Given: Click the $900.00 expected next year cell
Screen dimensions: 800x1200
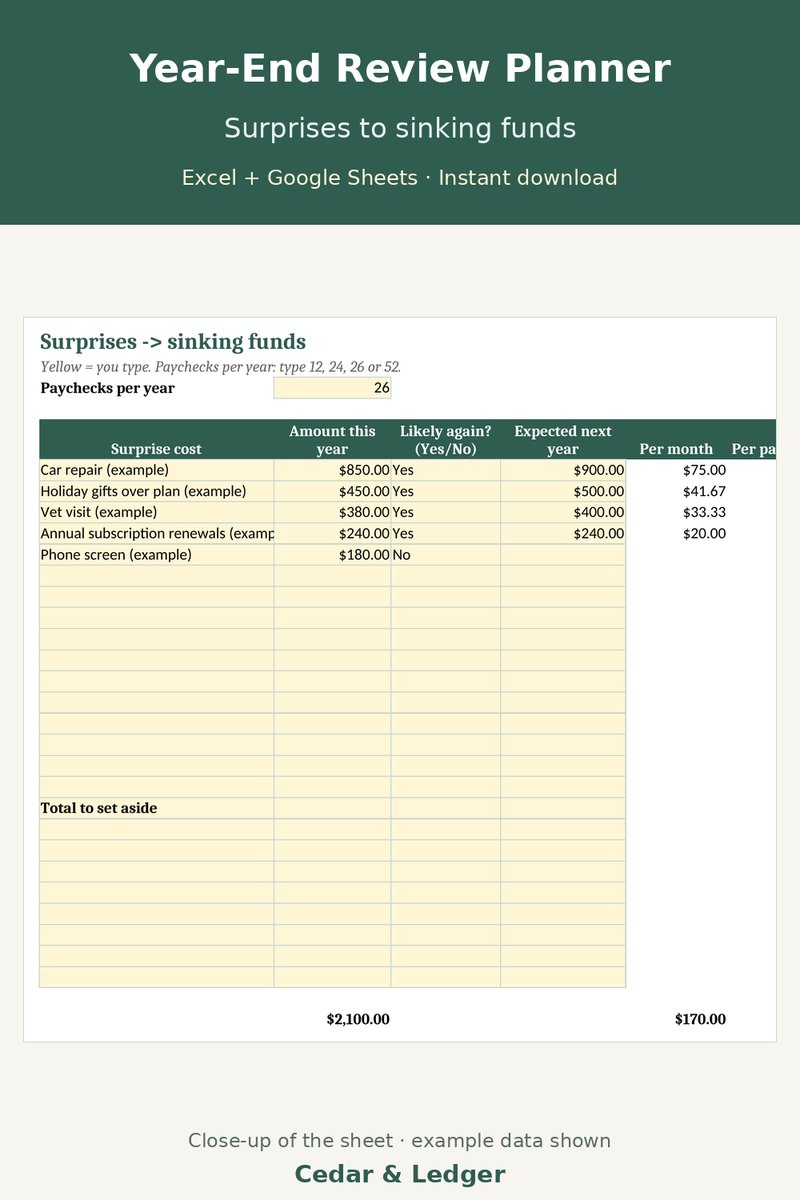Looking at the screenshot, I should pyautogui.click(x=563, y=470).
